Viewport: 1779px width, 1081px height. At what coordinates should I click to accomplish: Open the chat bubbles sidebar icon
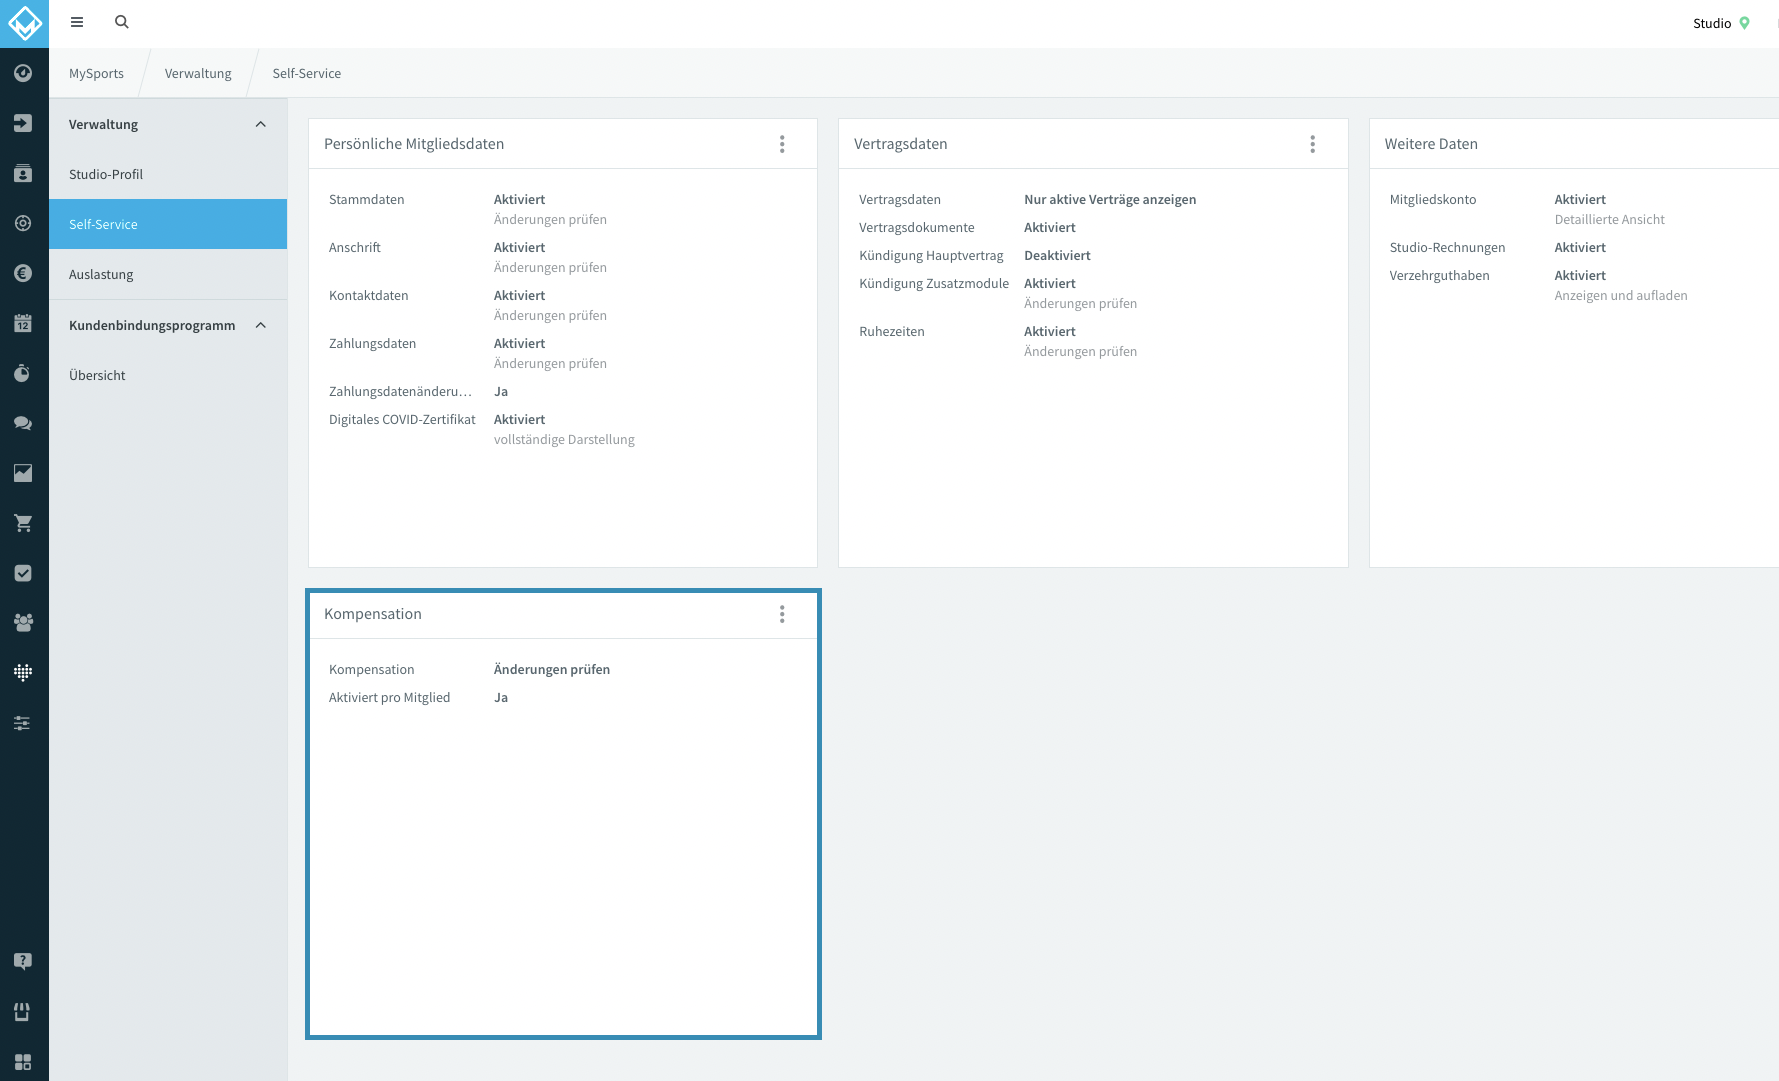point(23,423)
